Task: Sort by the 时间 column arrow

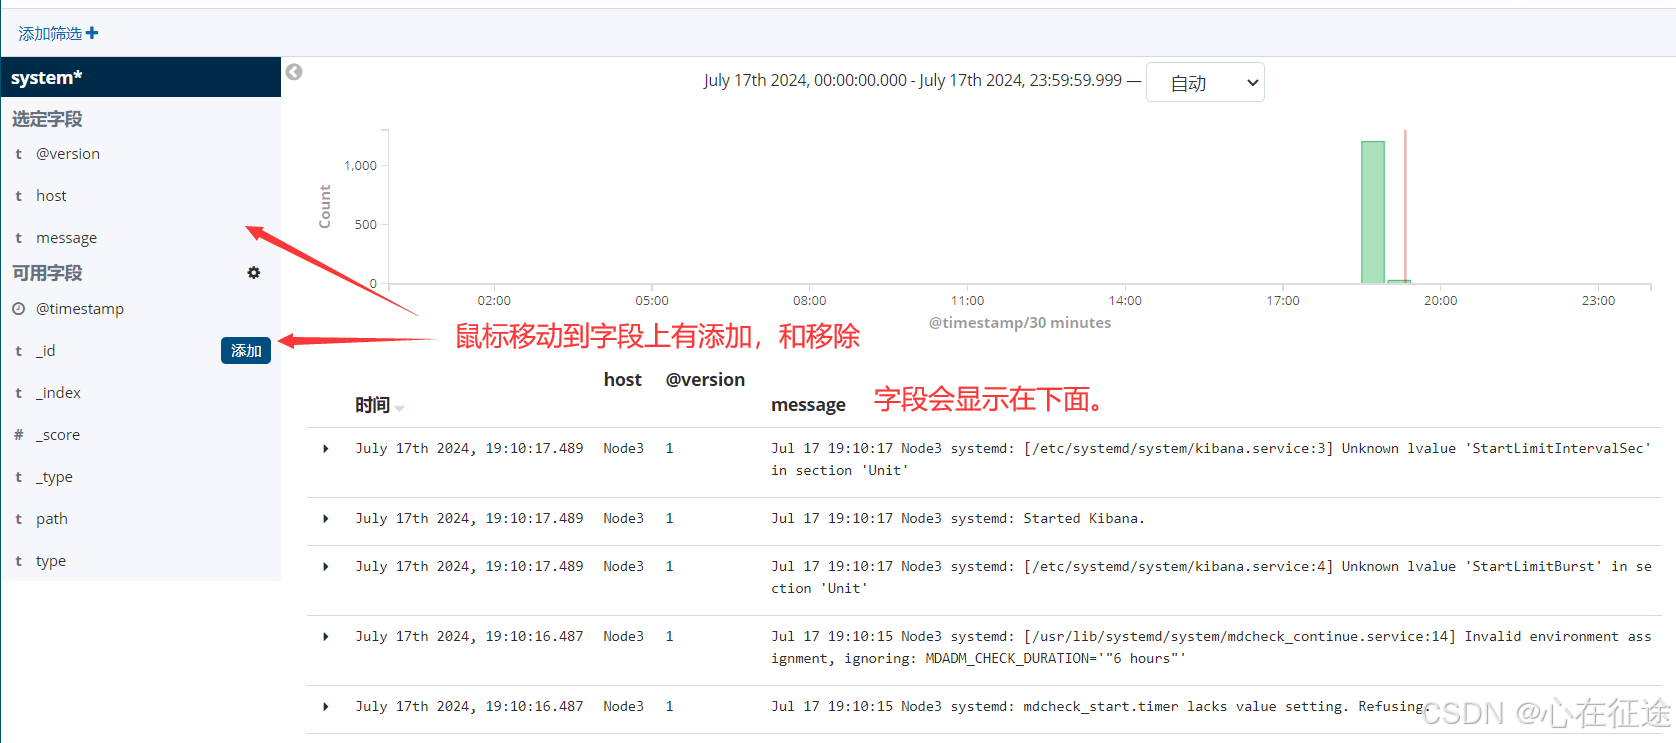Action: (400, 408)
